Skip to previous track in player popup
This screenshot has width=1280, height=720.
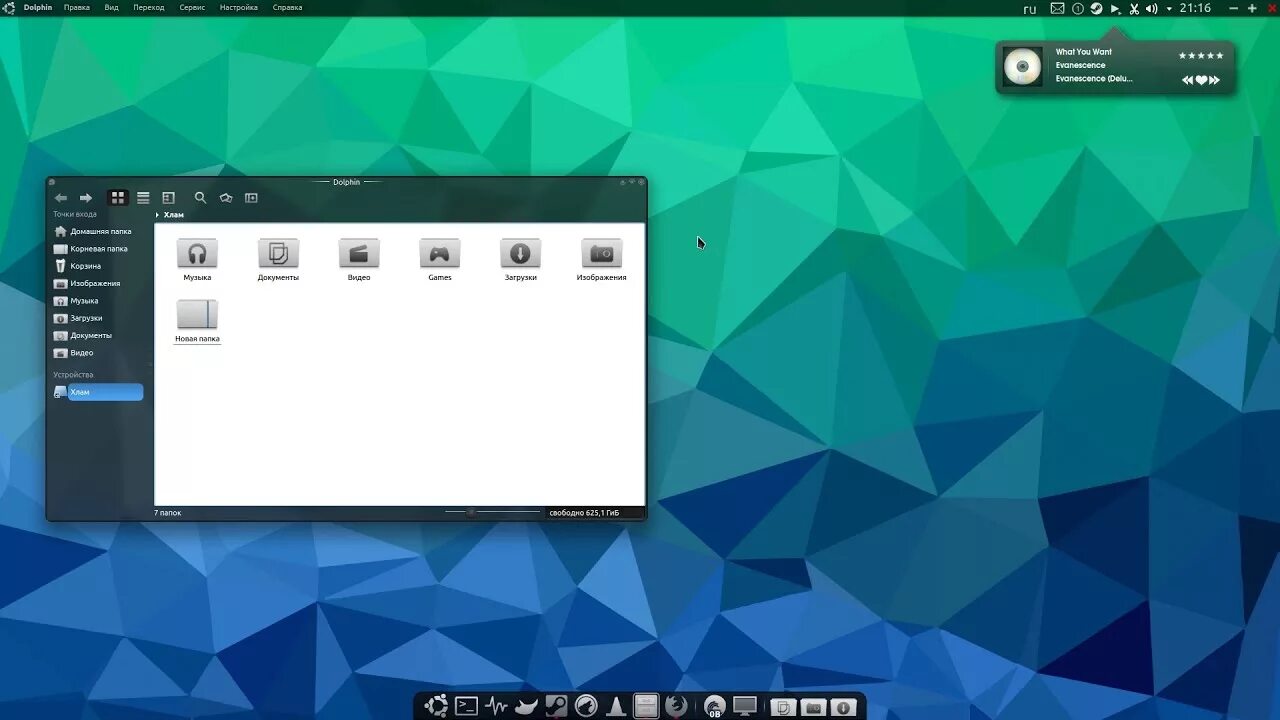pos(1188,80)
